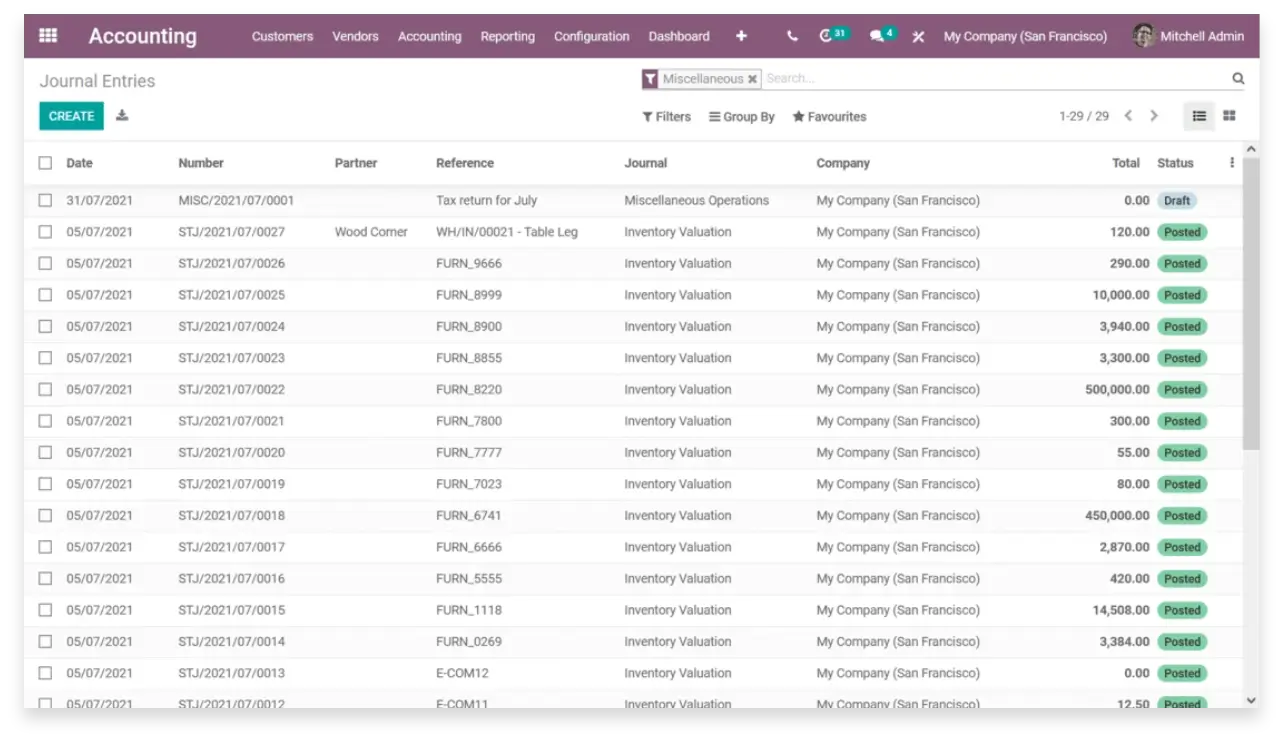Tick checkbox for STJ/2021/07/0022 row
This screenshot has height=742, width=1284.
pyautogui.click(x=45, y=390)
